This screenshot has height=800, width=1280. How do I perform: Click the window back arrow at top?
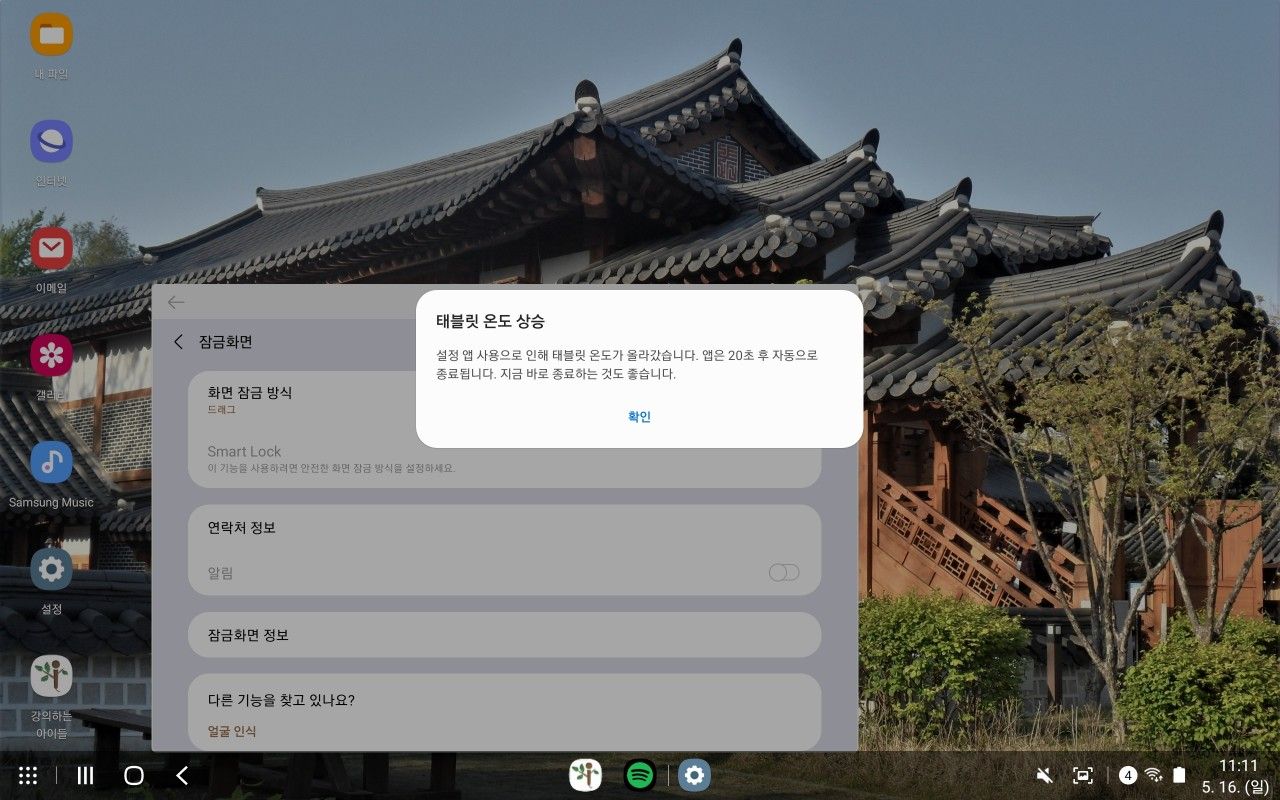point(177,302)
